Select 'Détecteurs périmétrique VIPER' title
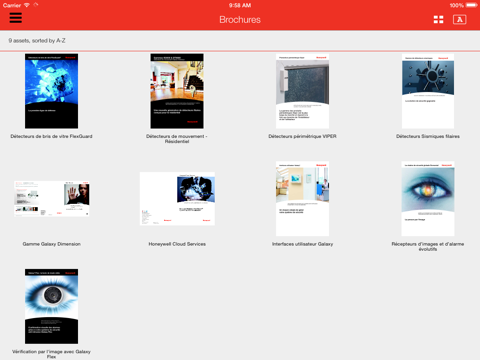This screenshot has height=360, width=480. point(302,136)
